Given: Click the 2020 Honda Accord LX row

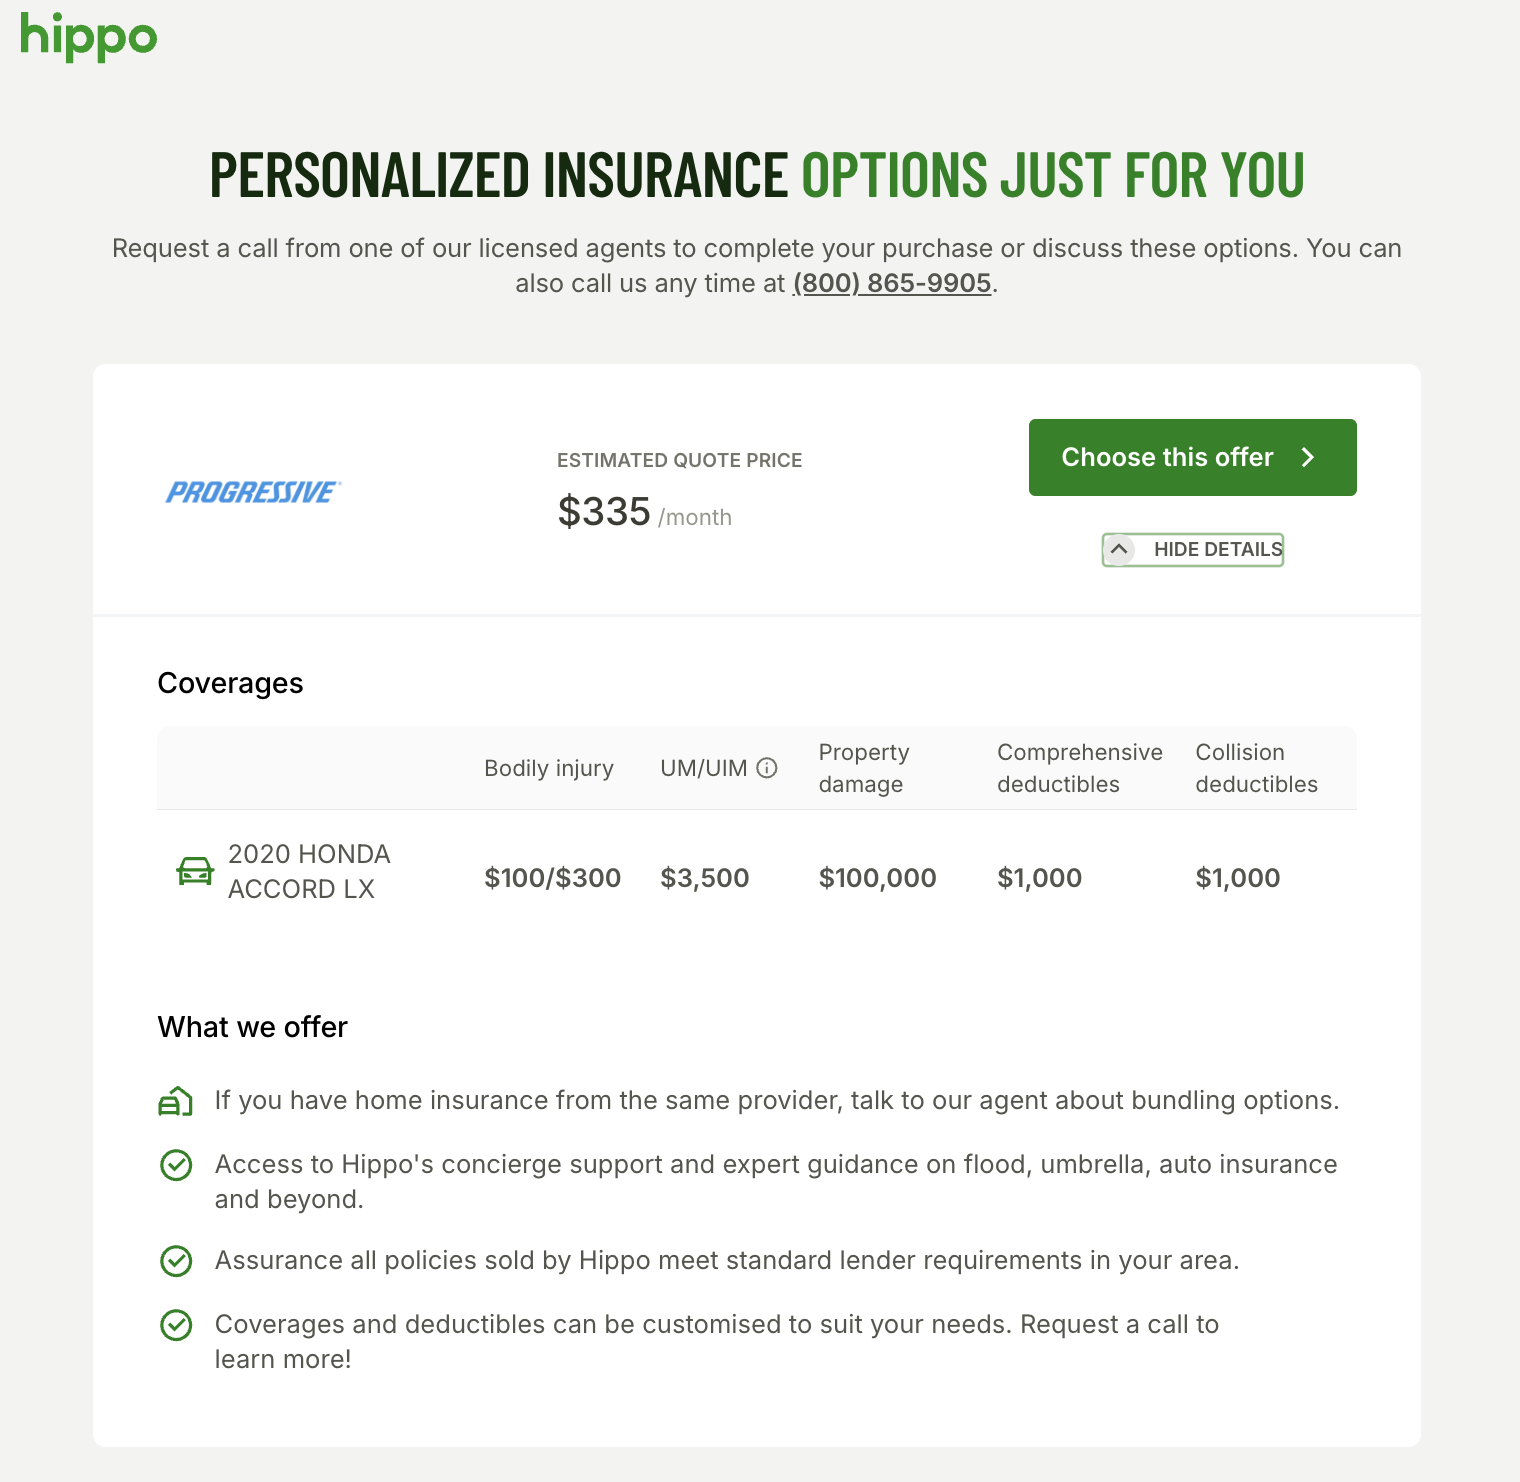Looking at the screenshot, I should (309, 871).
